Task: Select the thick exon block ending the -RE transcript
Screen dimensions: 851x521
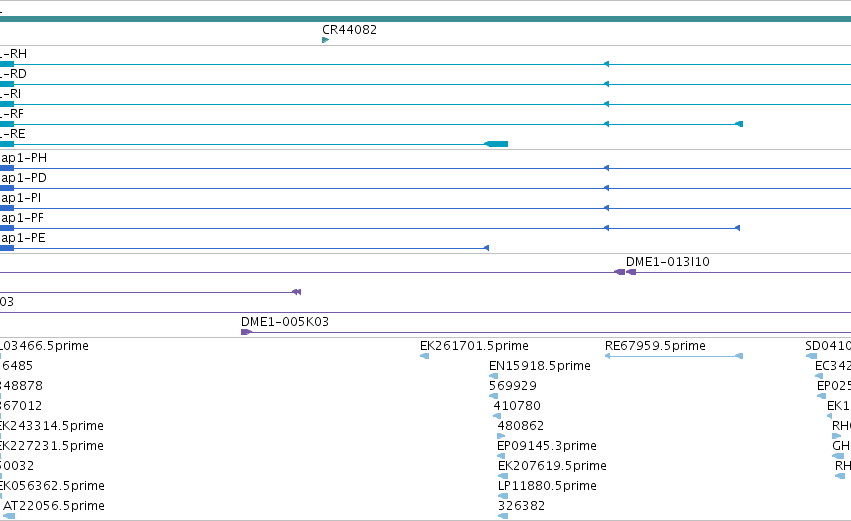Action: 496,144
